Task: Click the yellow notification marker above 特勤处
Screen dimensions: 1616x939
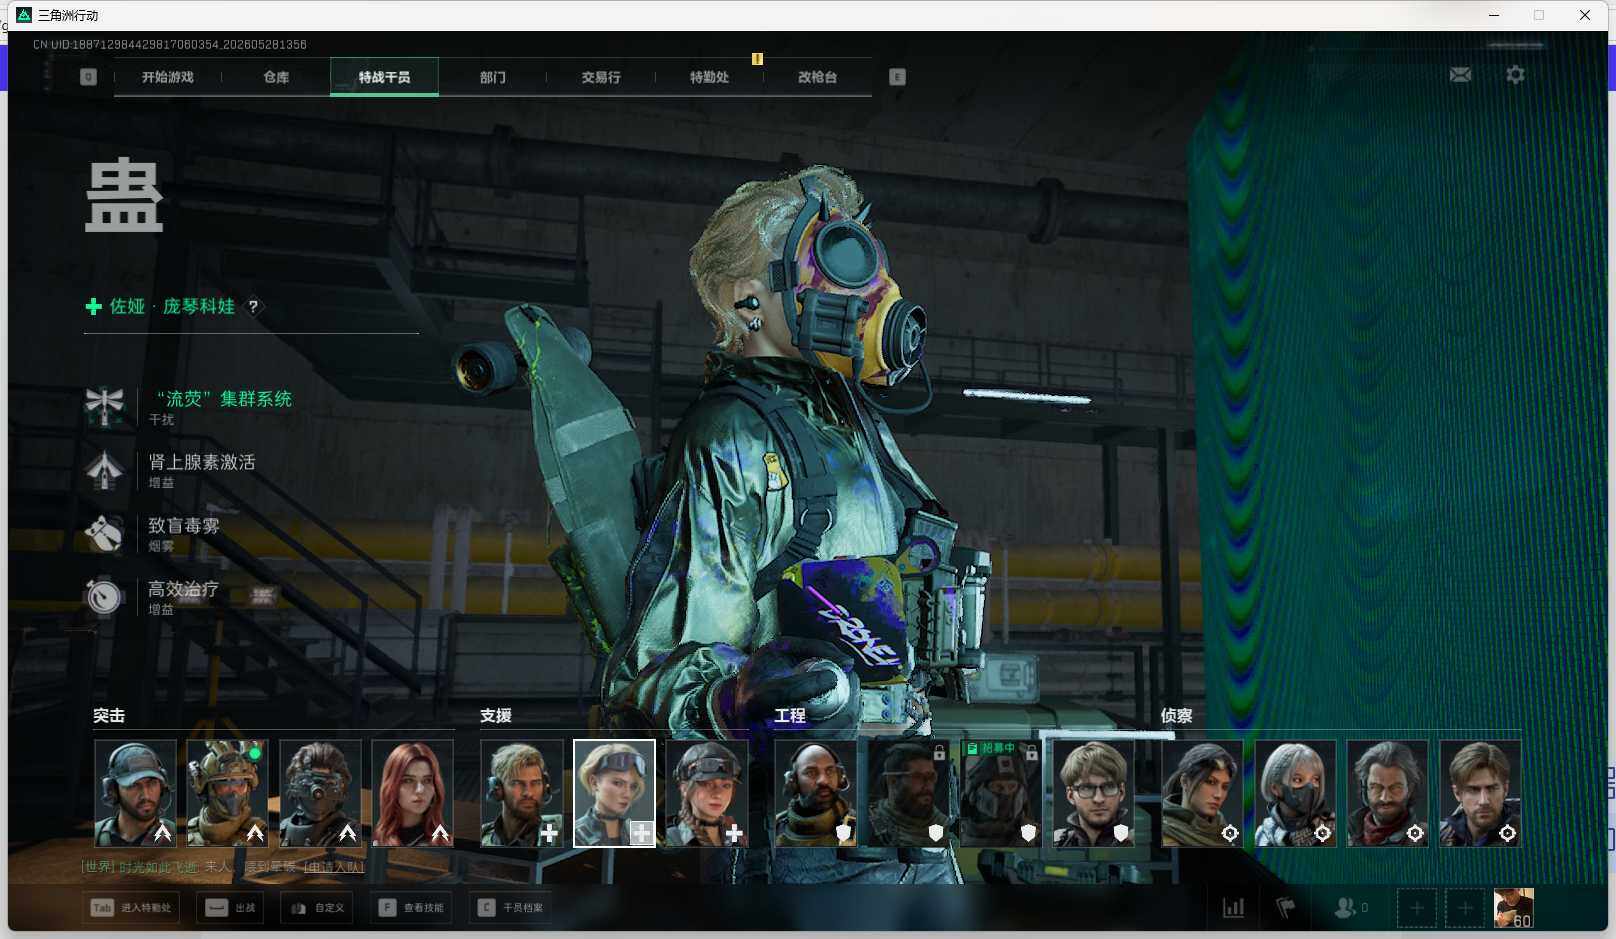Action: [757, 59]
